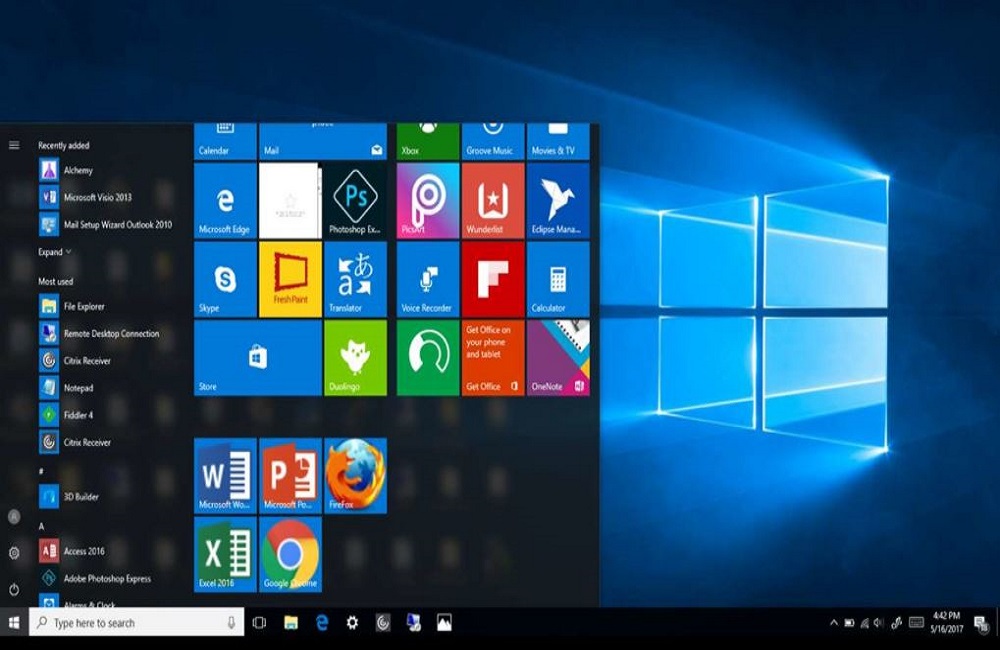Open the Firefox tile

(x=354, y=475)
